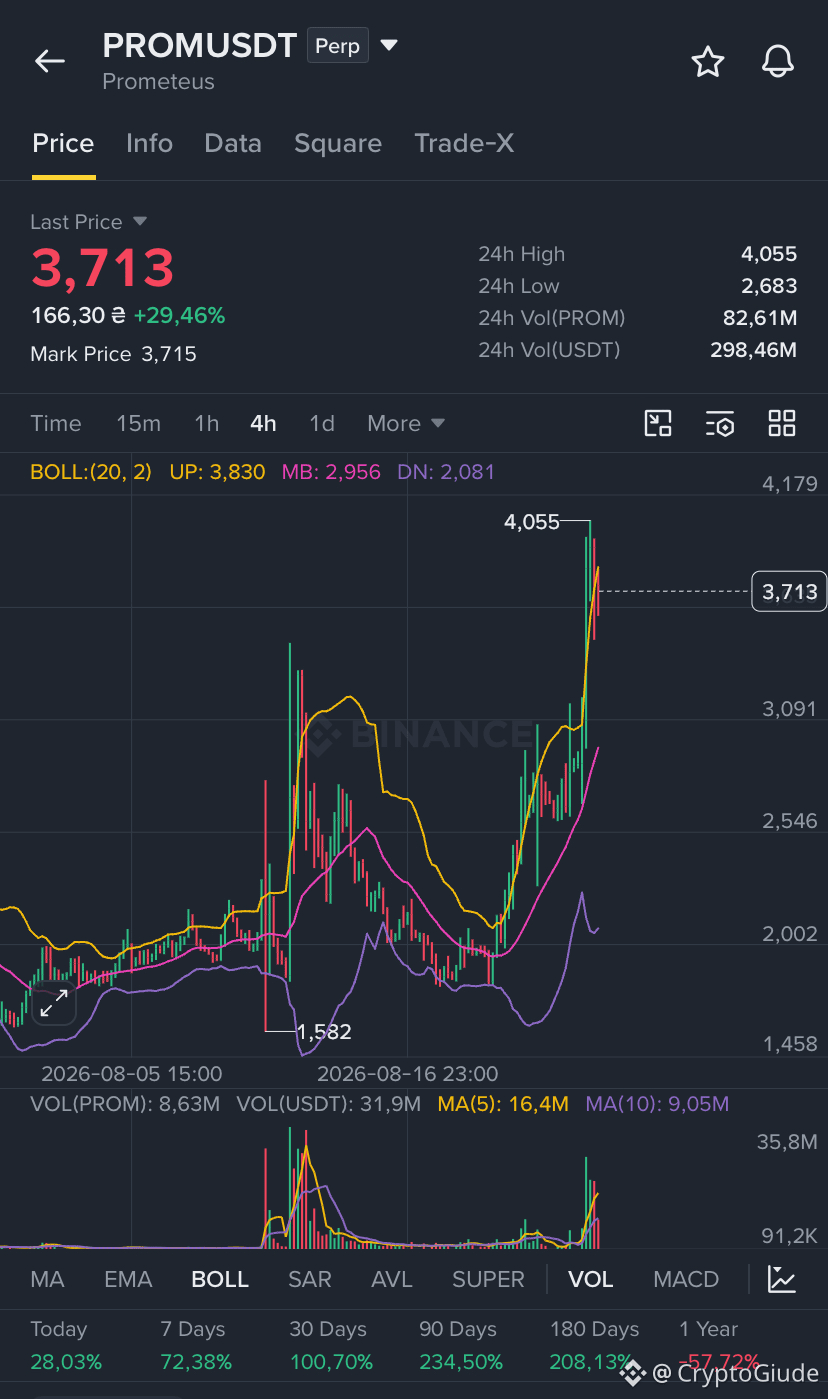
Task: Tap the MA(10): 9,05M volume label
Action: pyautogui.click(x=657, y=1104)
